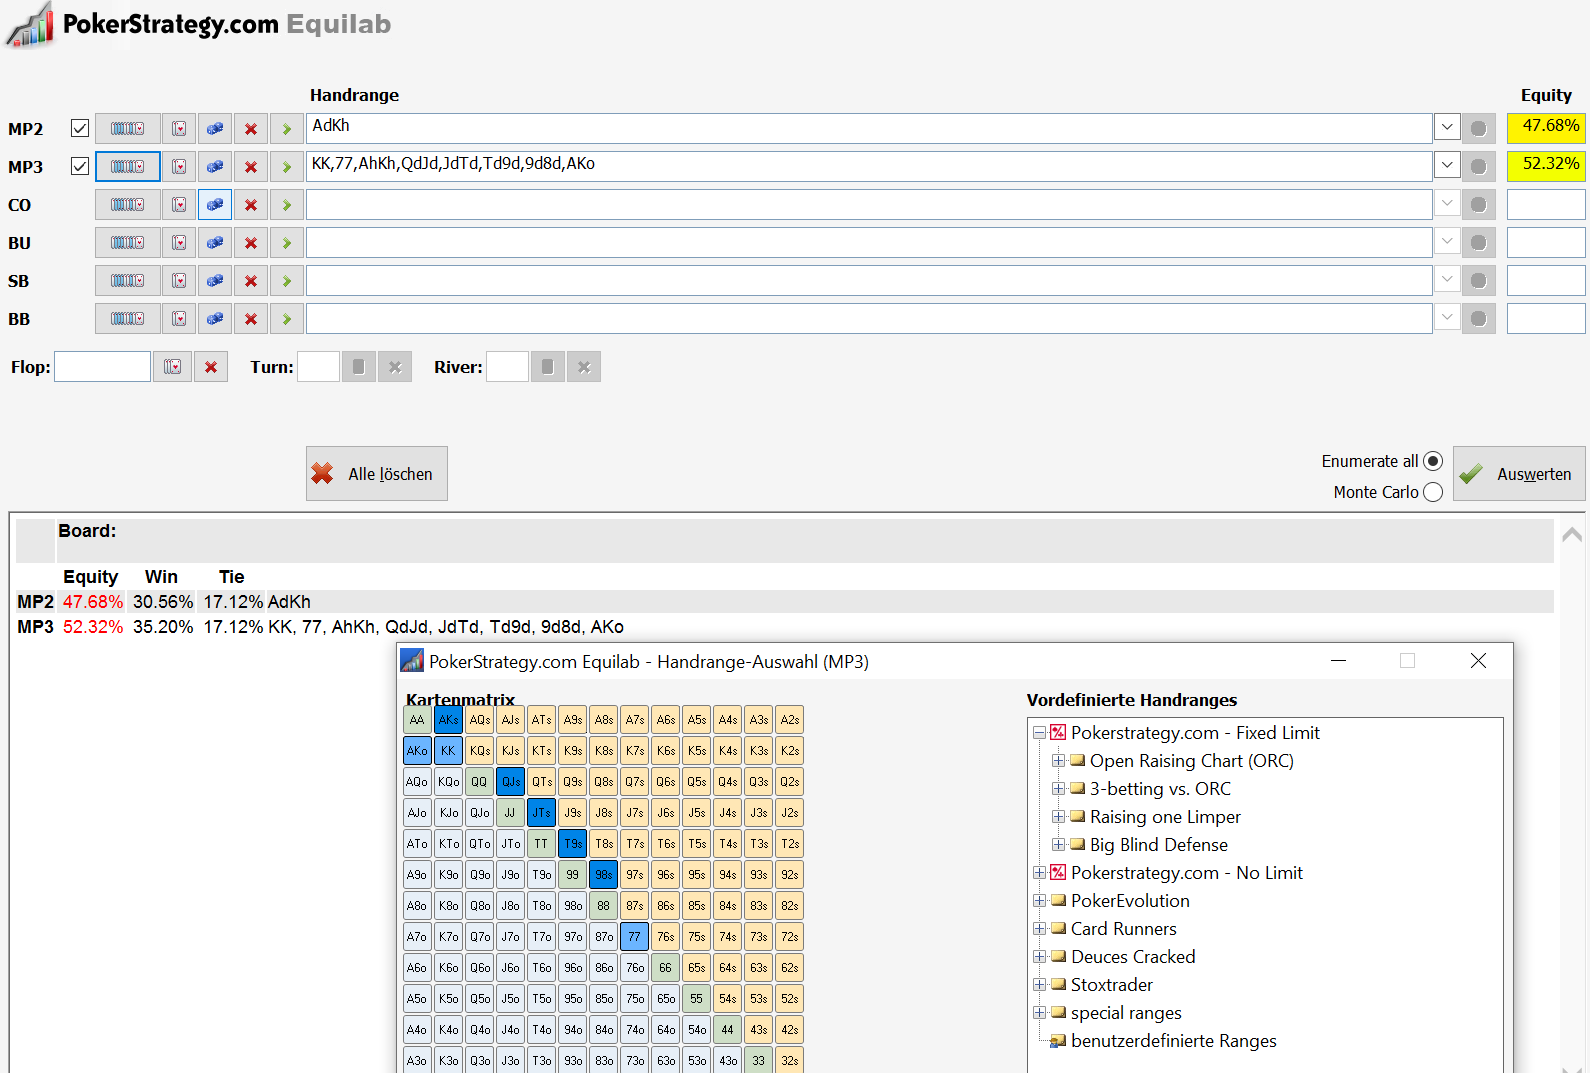Viewport: 1590px width, 1073px height.
Task: Click the green arrow in the MP2 row
Action: [x=287, y=129]
